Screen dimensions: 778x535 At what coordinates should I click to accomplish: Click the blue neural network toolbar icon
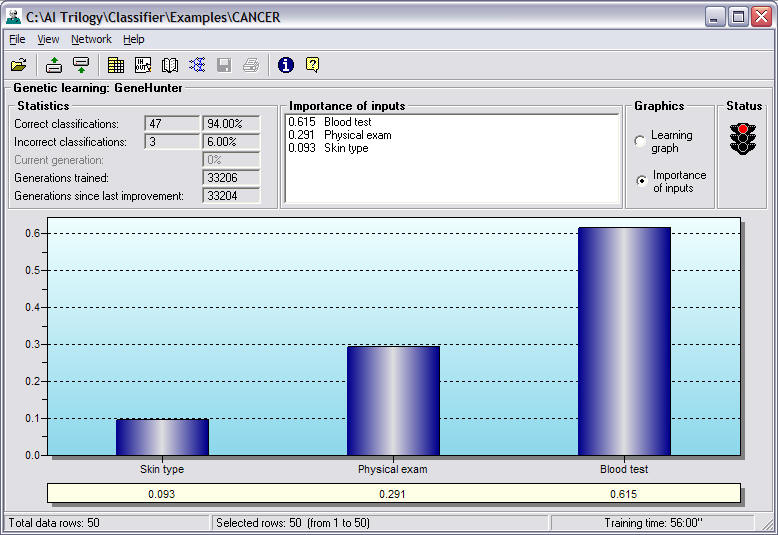point(197,65)
